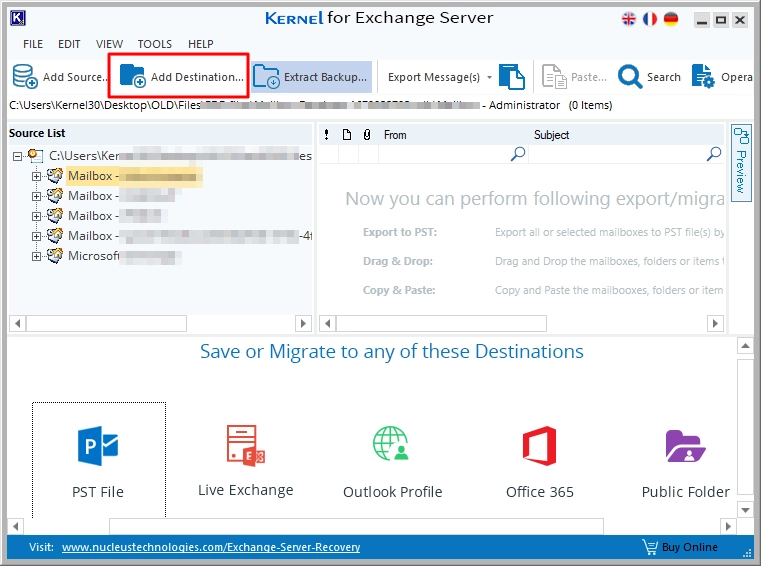This screenshot has height=566, width=761.
Task: Expand the Microsoft tree node
Action: click(36, 256)
